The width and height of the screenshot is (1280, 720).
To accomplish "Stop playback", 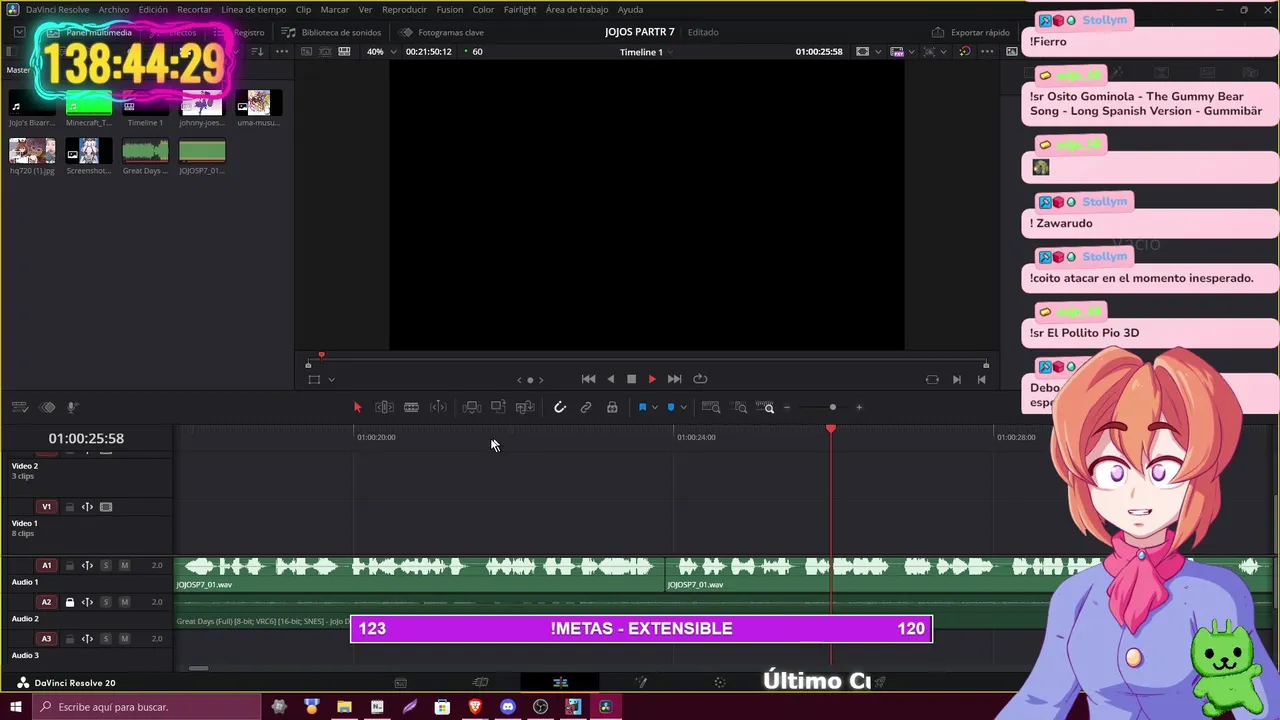I will click(x=631, y=379).
